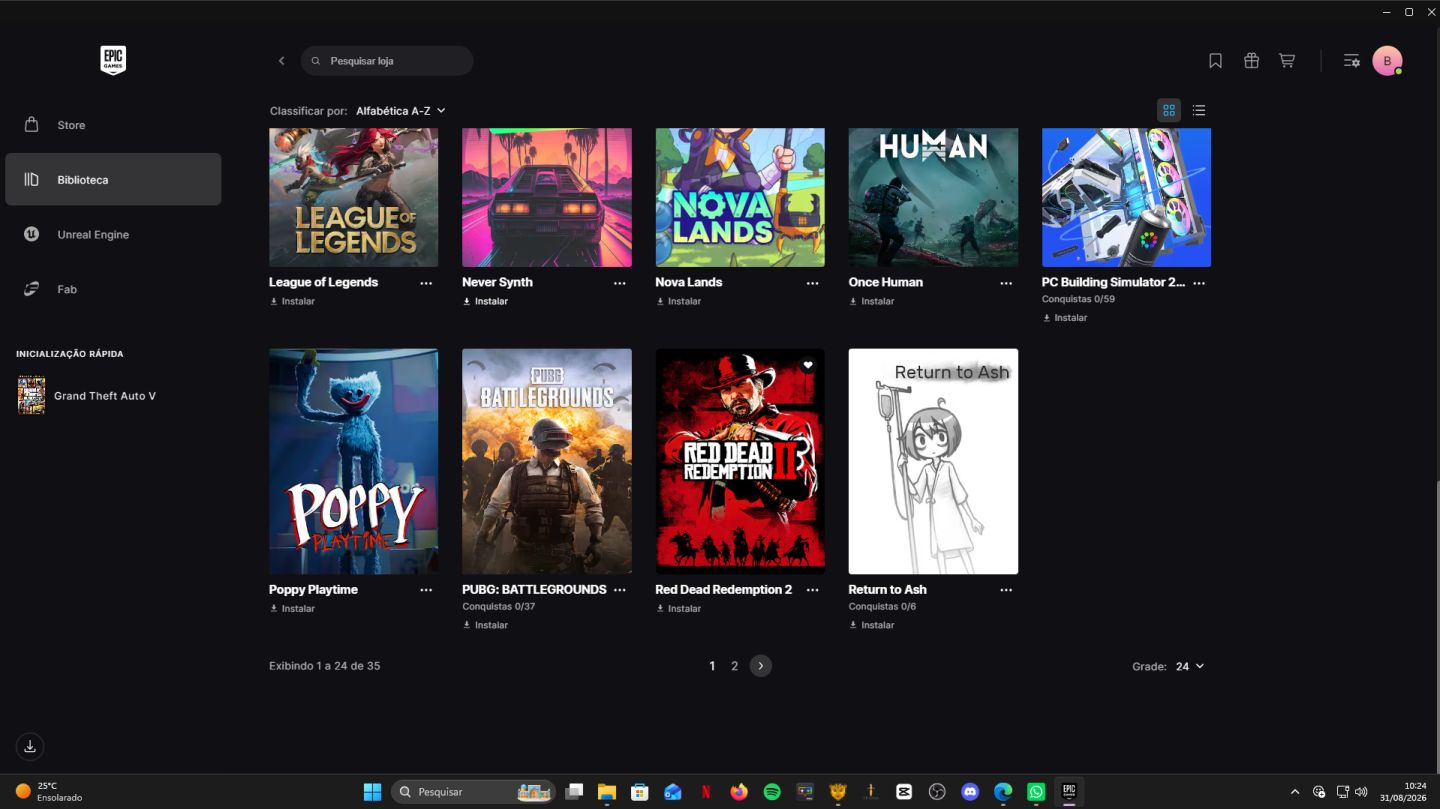1440x809 pixels.
Task: Open the shopping cart
Action: coord(1287,61)
